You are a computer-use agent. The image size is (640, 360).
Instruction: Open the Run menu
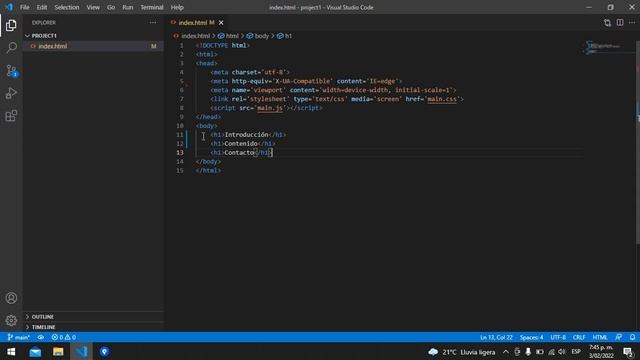coord(128,7)
